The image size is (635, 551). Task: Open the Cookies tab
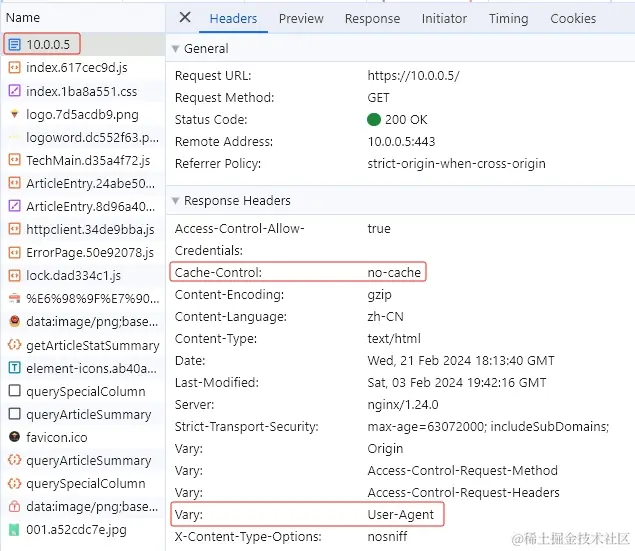573,18
